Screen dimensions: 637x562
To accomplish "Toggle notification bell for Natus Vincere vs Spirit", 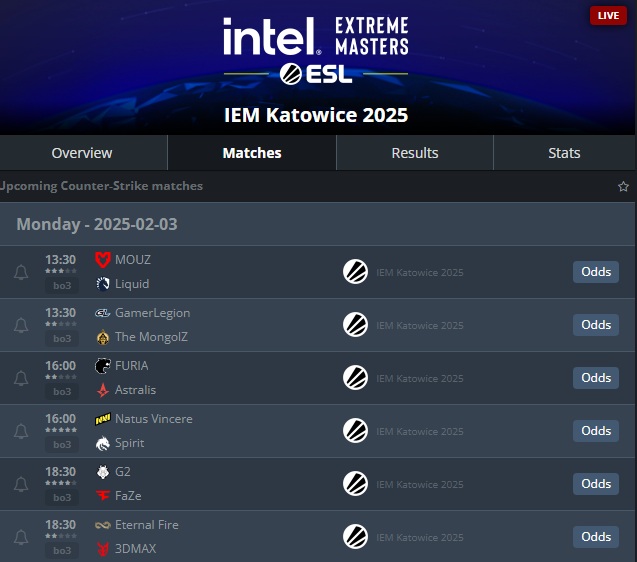I will coord(21,431).
